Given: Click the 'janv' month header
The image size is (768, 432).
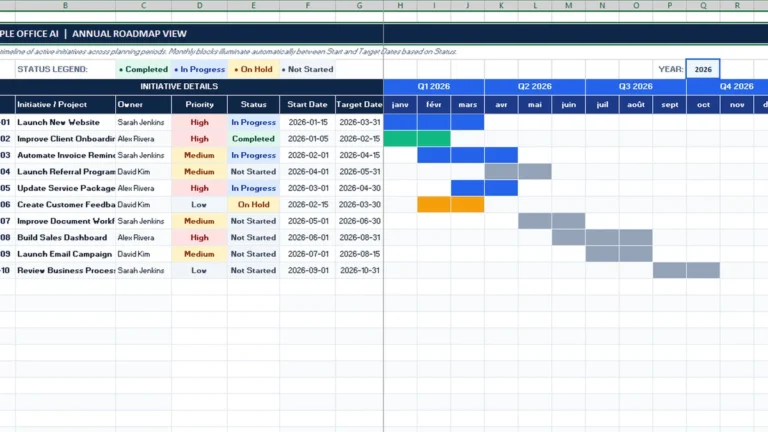Looking at the screenshot, I should click(400, 104).
